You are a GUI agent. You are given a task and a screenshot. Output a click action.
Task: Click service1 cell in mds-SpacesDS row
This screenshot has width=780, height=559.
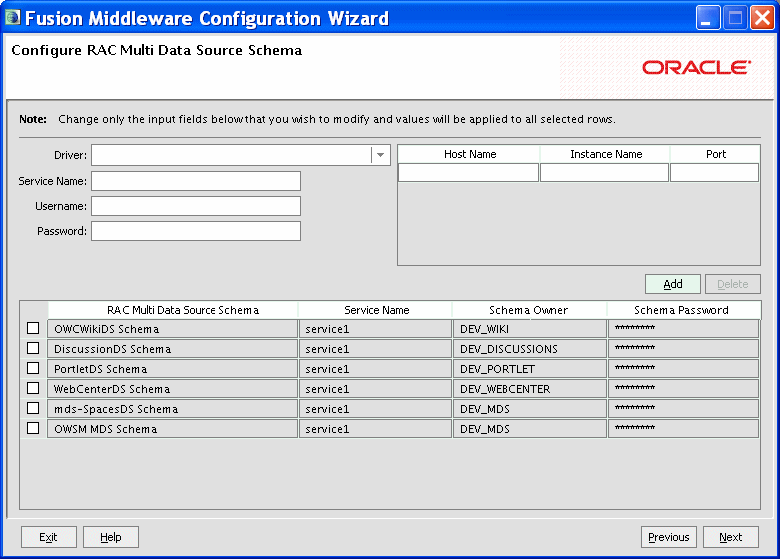[375, 409]
